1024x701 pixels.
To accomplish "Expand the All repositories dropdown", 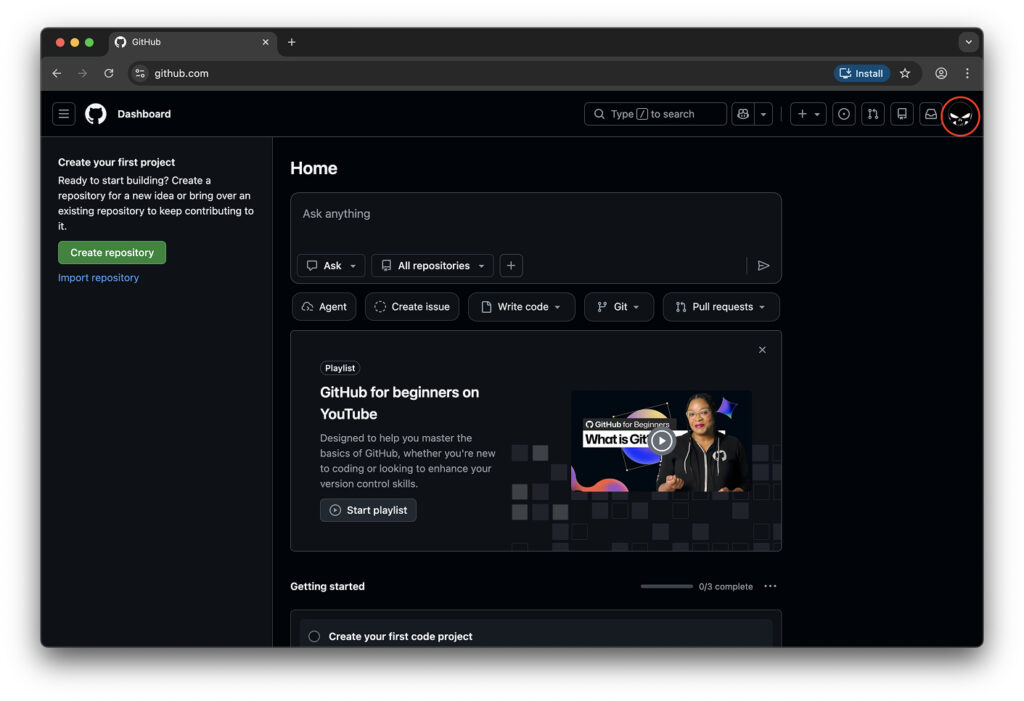I will [x=432, y=265].
